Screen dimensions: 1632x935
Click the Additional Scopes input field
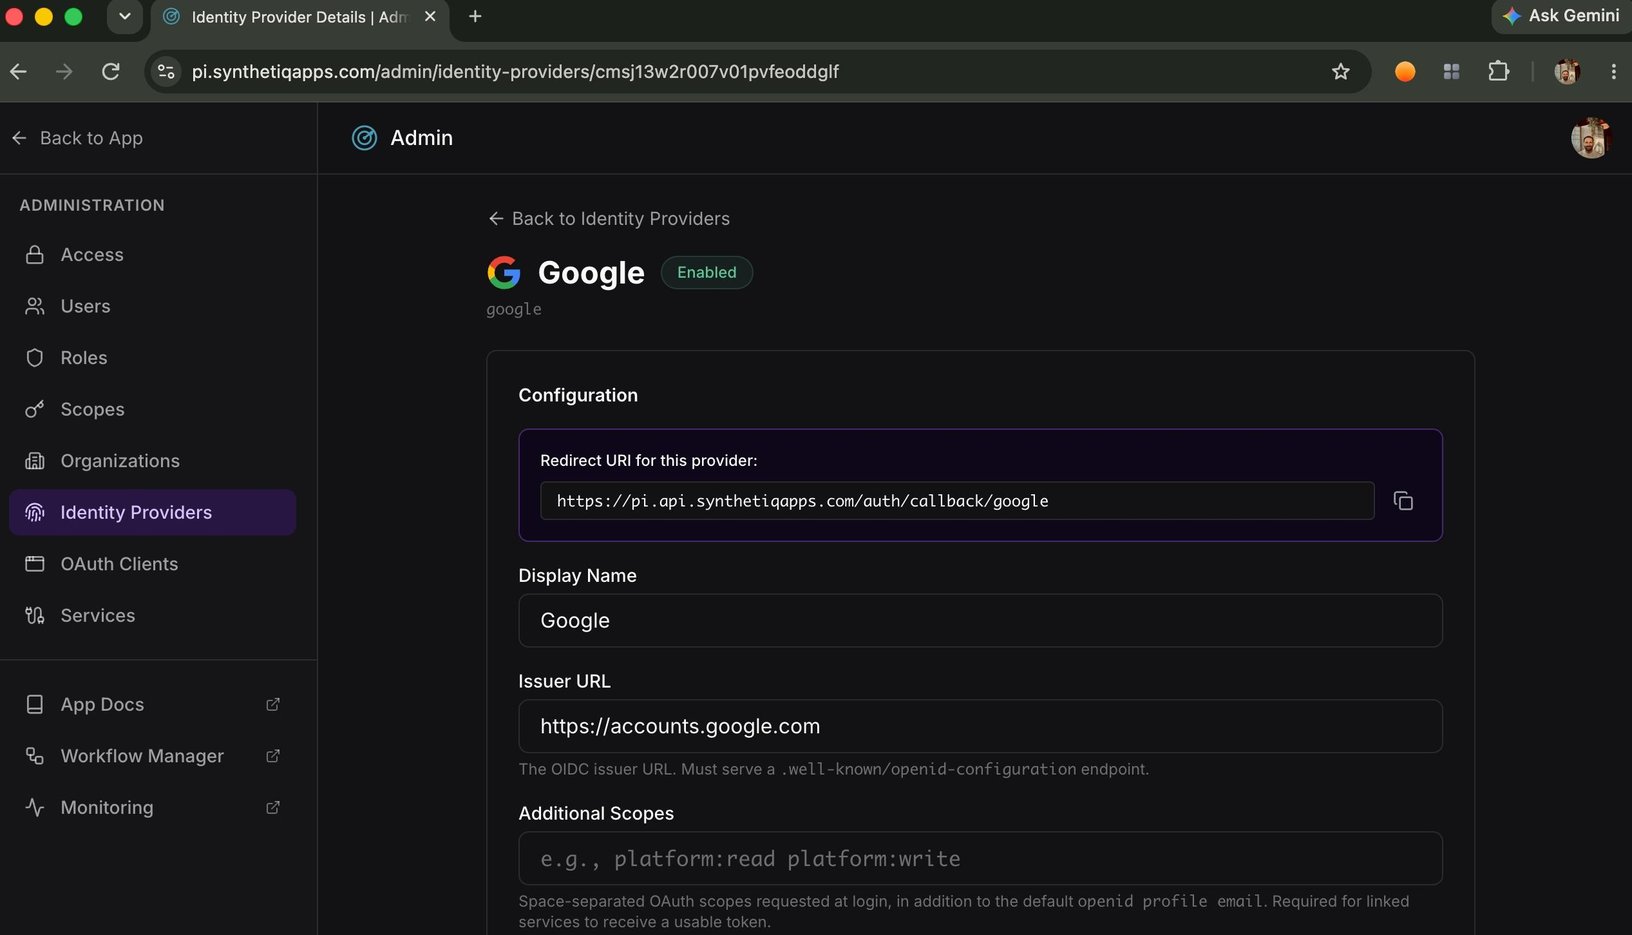coord(980,858)
